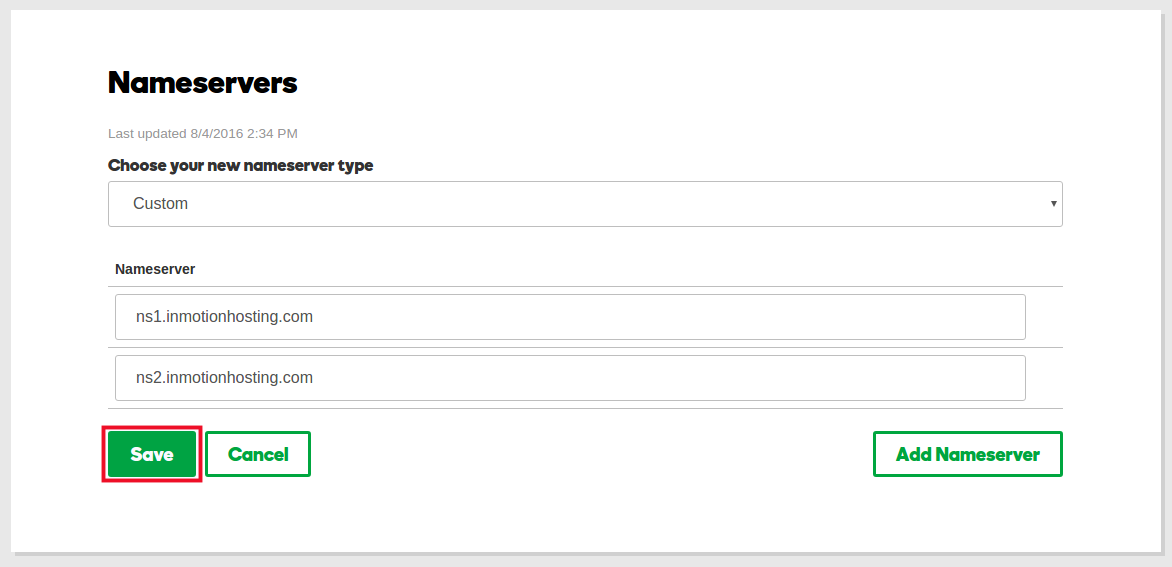Click blank space right of second nameserver field
This screenshot has height=567, width=1172.
(x=1044, y=378)
